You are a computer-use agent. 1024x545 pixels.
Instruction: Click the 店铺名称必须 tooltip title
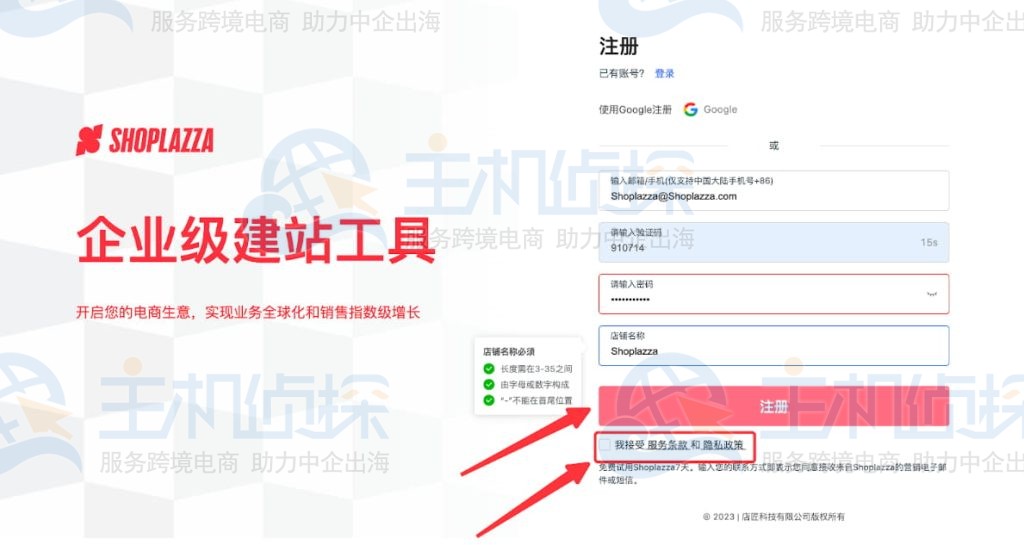click(x=509, y=351)
